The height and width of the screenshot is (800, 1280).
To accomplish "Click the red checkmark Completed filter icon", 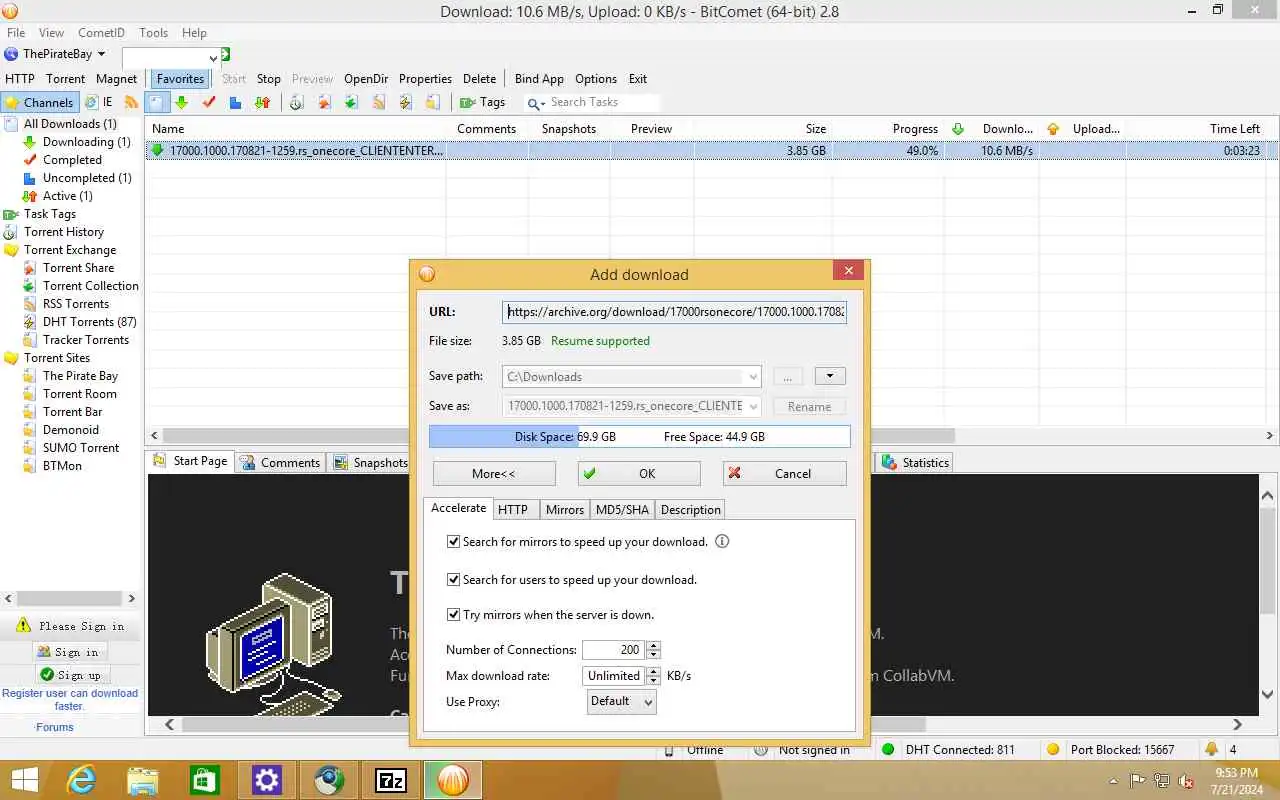I will (209, 102).
